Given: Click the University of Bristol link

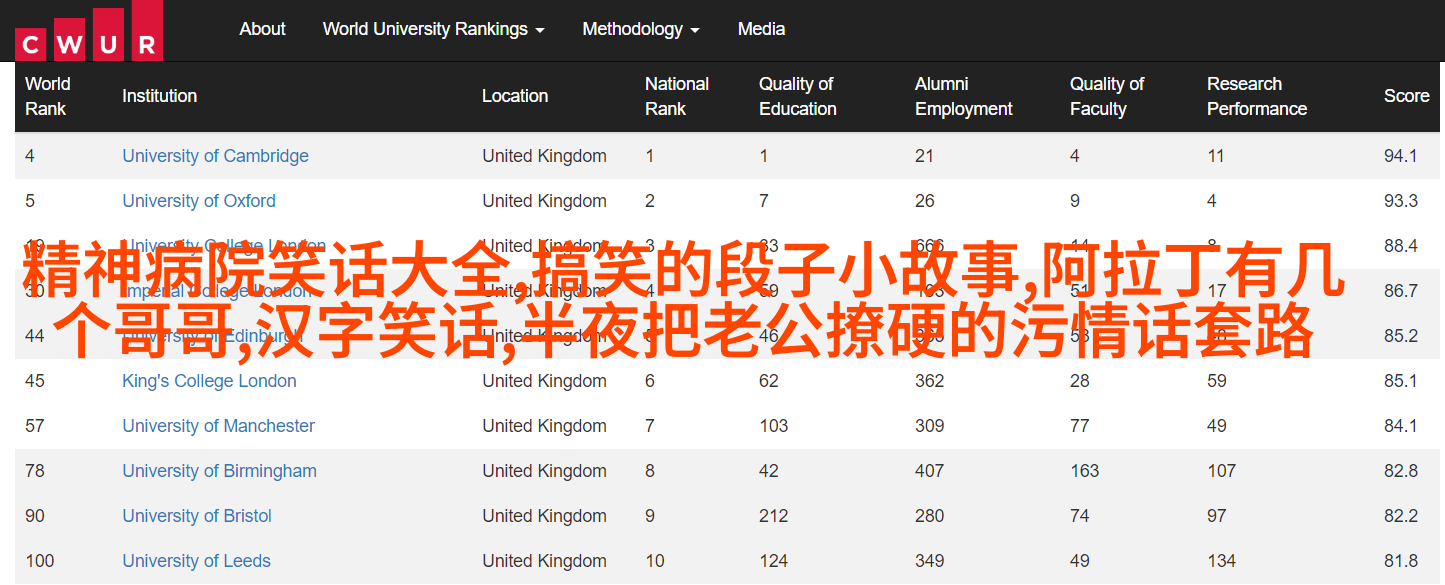Looking at the screenshot, I should pyautogui.click(x=197, y=516).
